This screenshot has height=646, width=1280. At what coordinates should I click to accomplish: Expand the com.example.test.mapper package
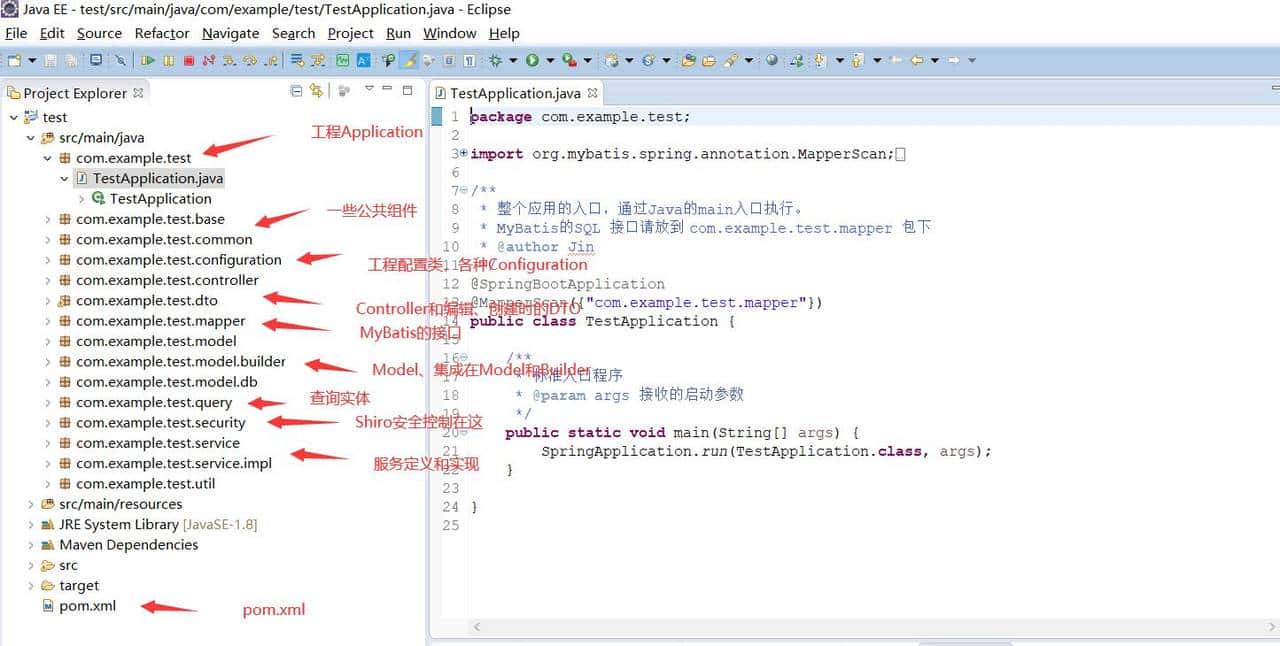click(47, 321)
